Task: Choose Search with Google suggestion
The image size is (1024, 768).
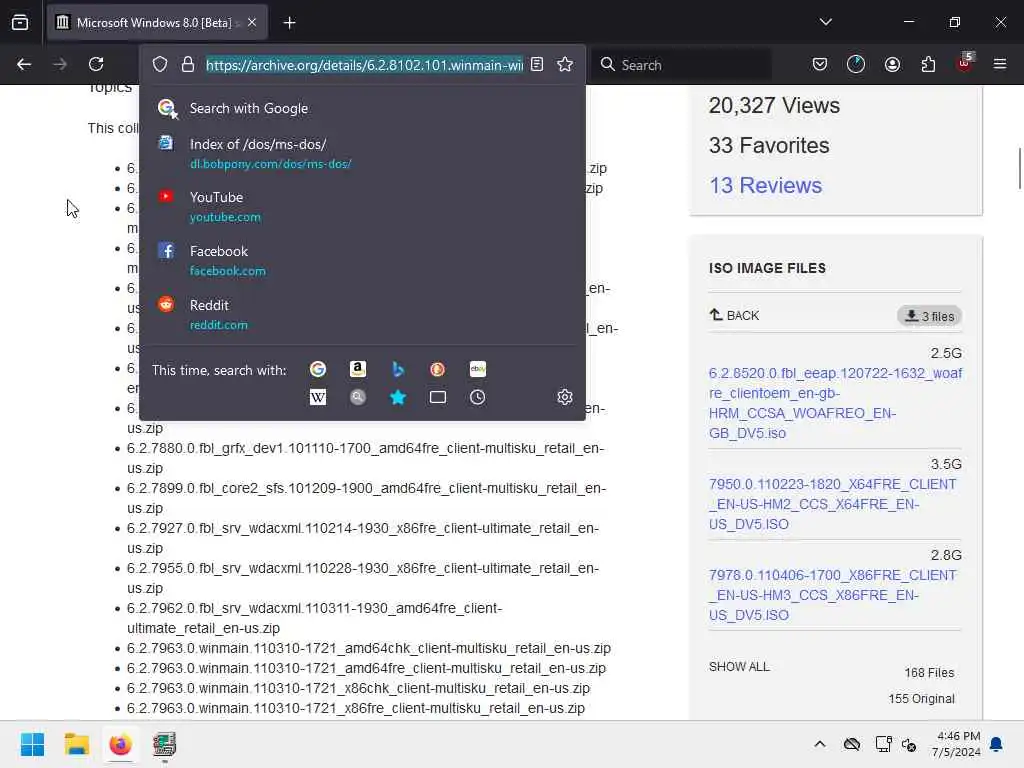Action: 362,108
